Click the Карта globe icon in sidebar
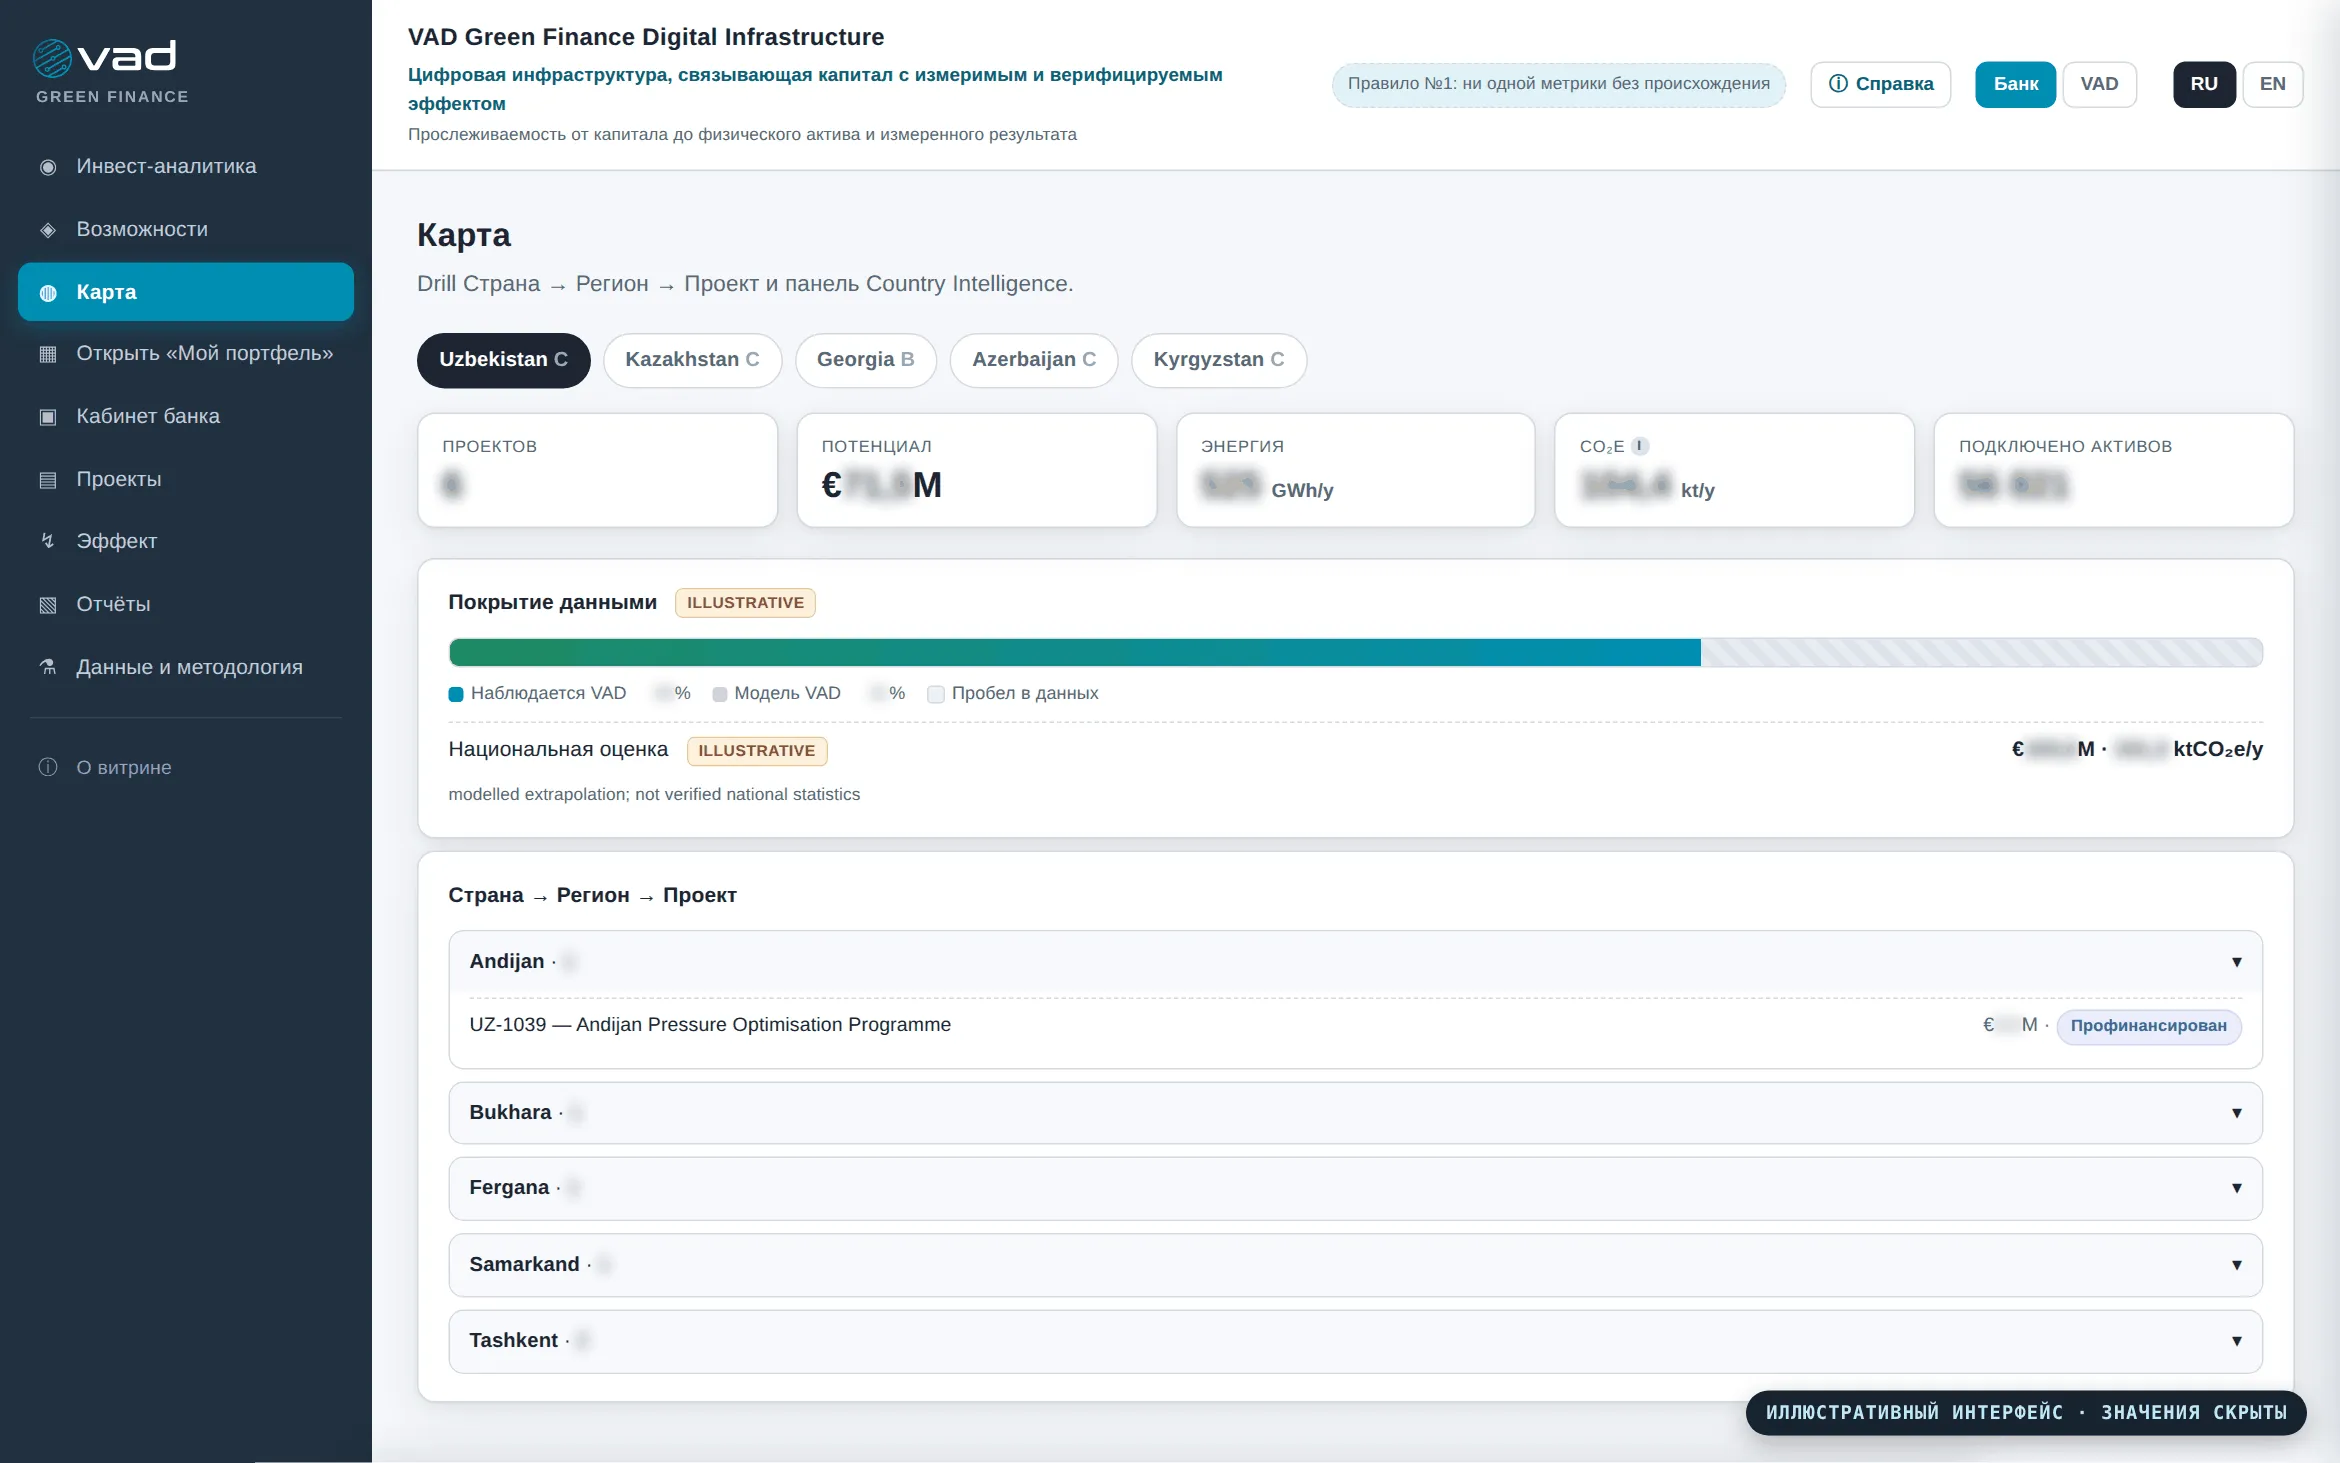 tap(48, 293)
